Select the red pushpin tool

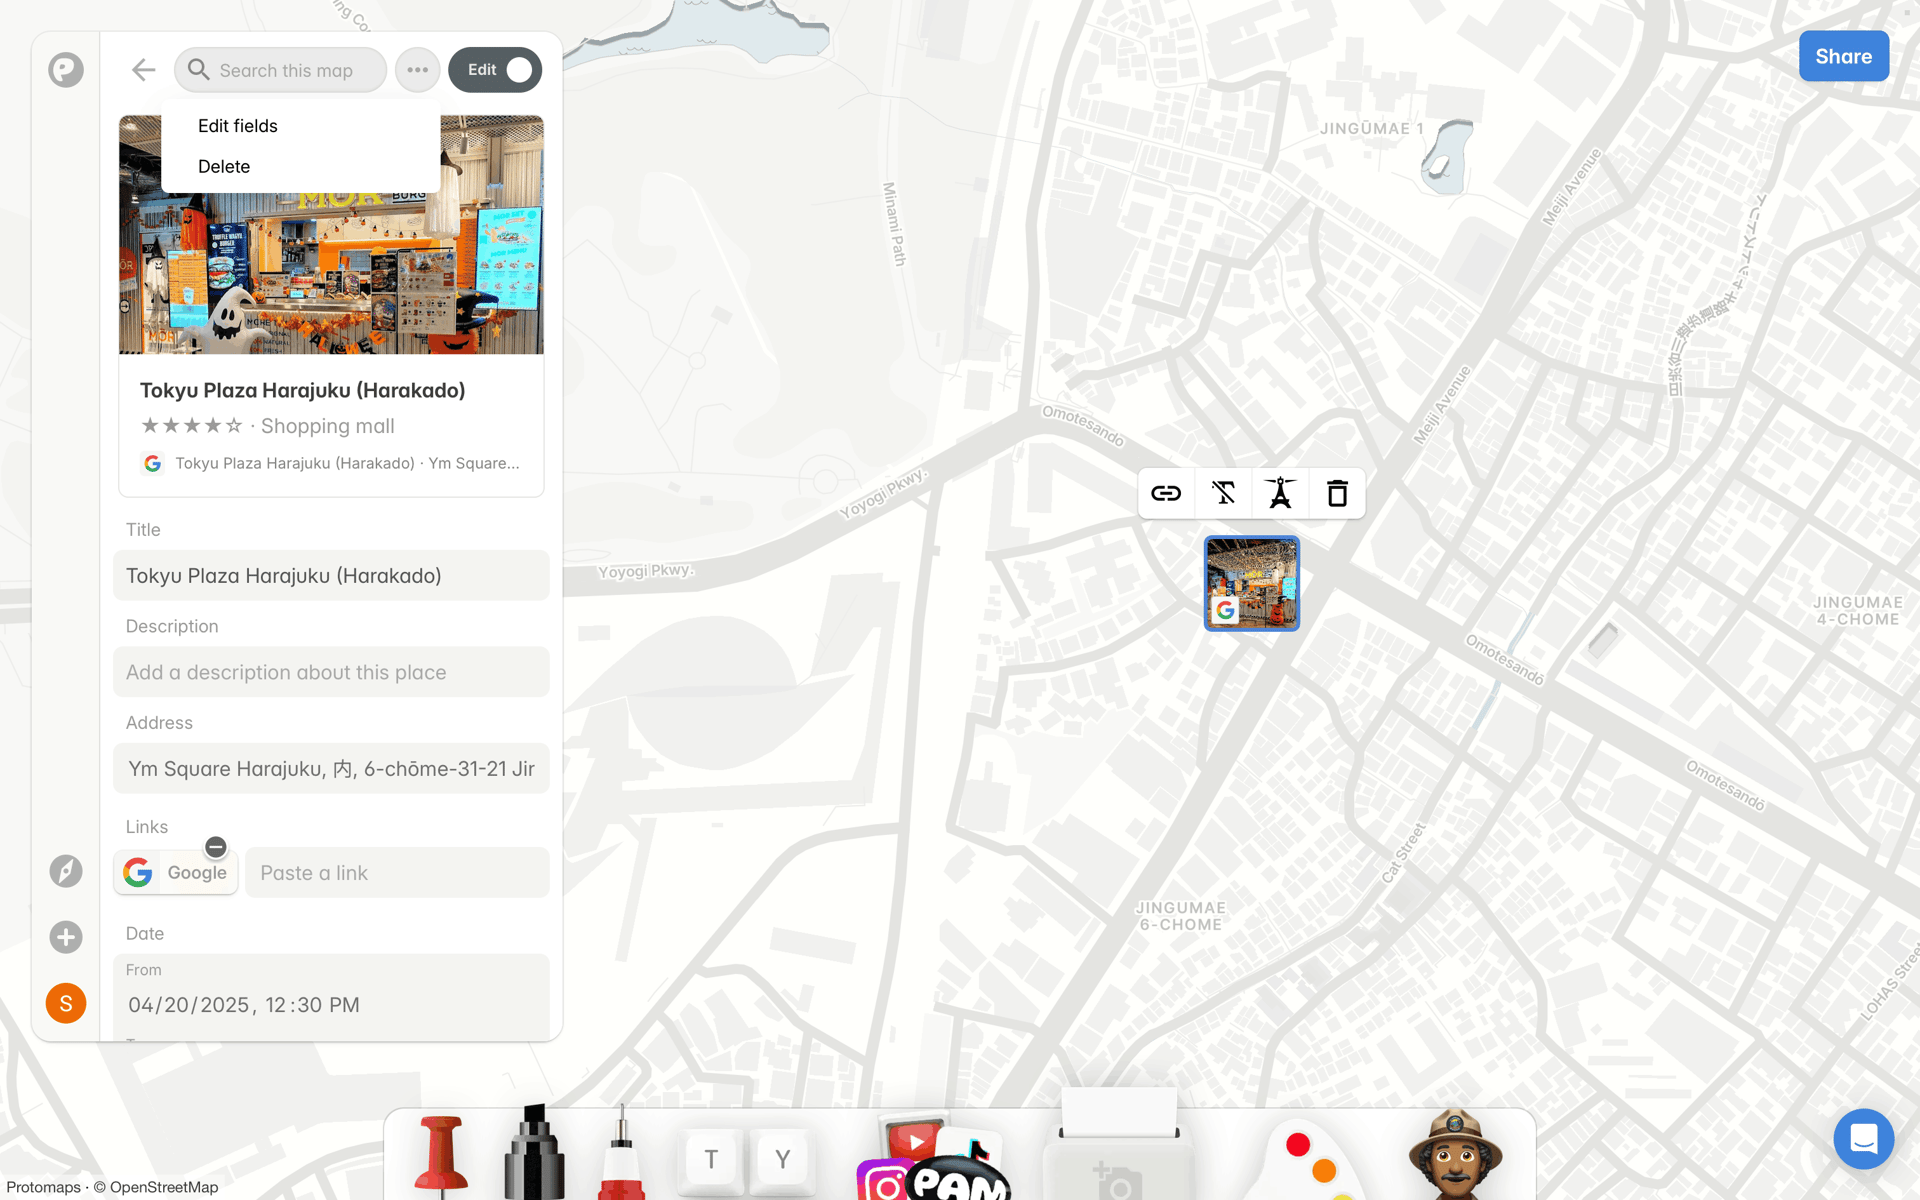(440, 1157)
